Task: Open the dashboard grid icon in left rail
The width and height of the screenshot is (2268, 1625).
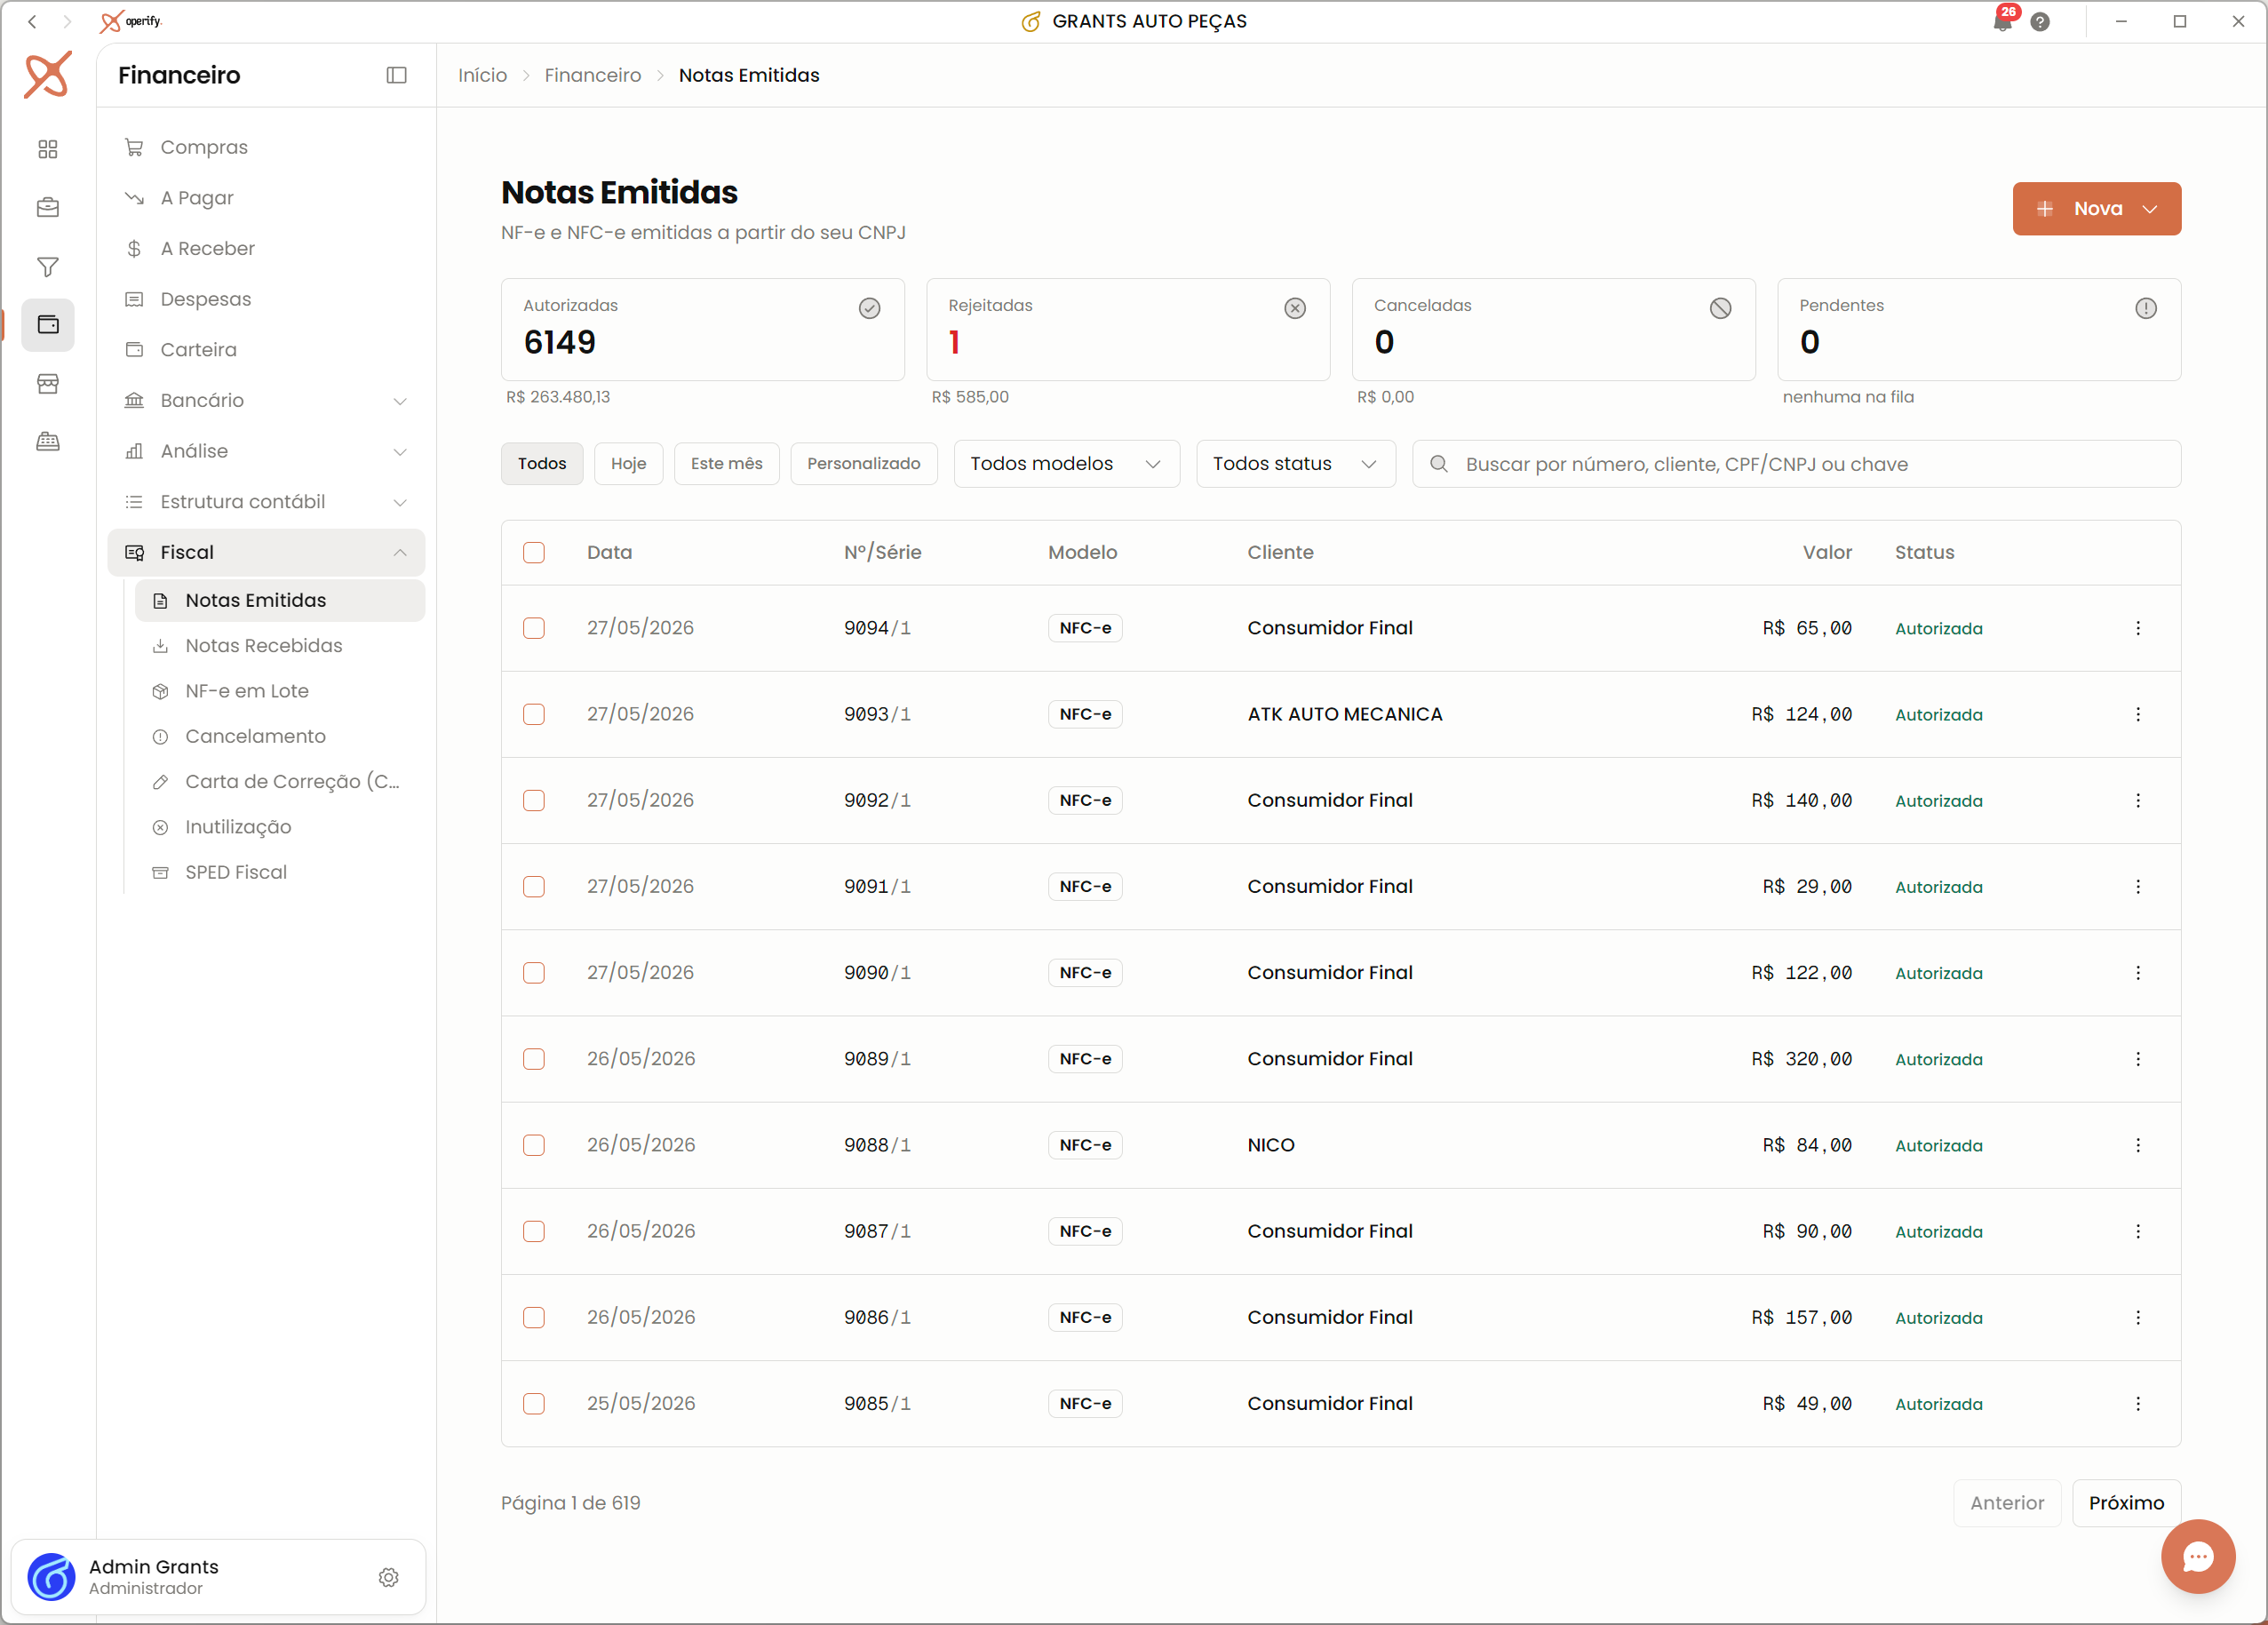Action: tap(48, 149)
